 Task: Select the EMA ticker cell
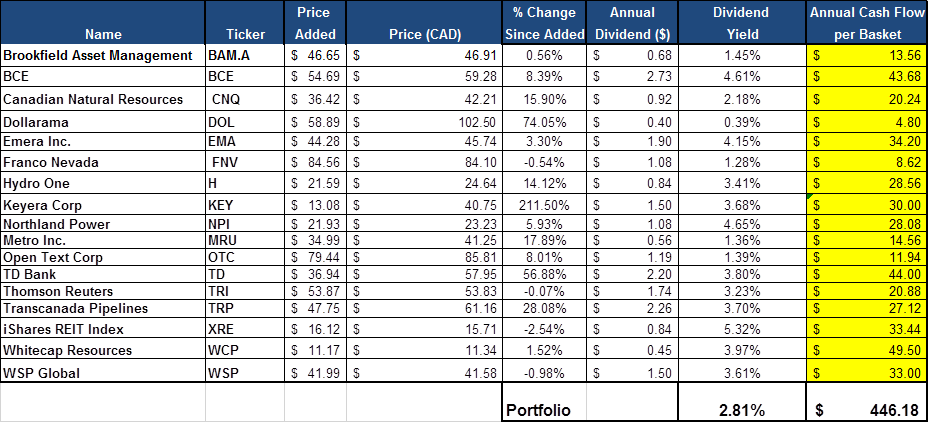(245, 142)
